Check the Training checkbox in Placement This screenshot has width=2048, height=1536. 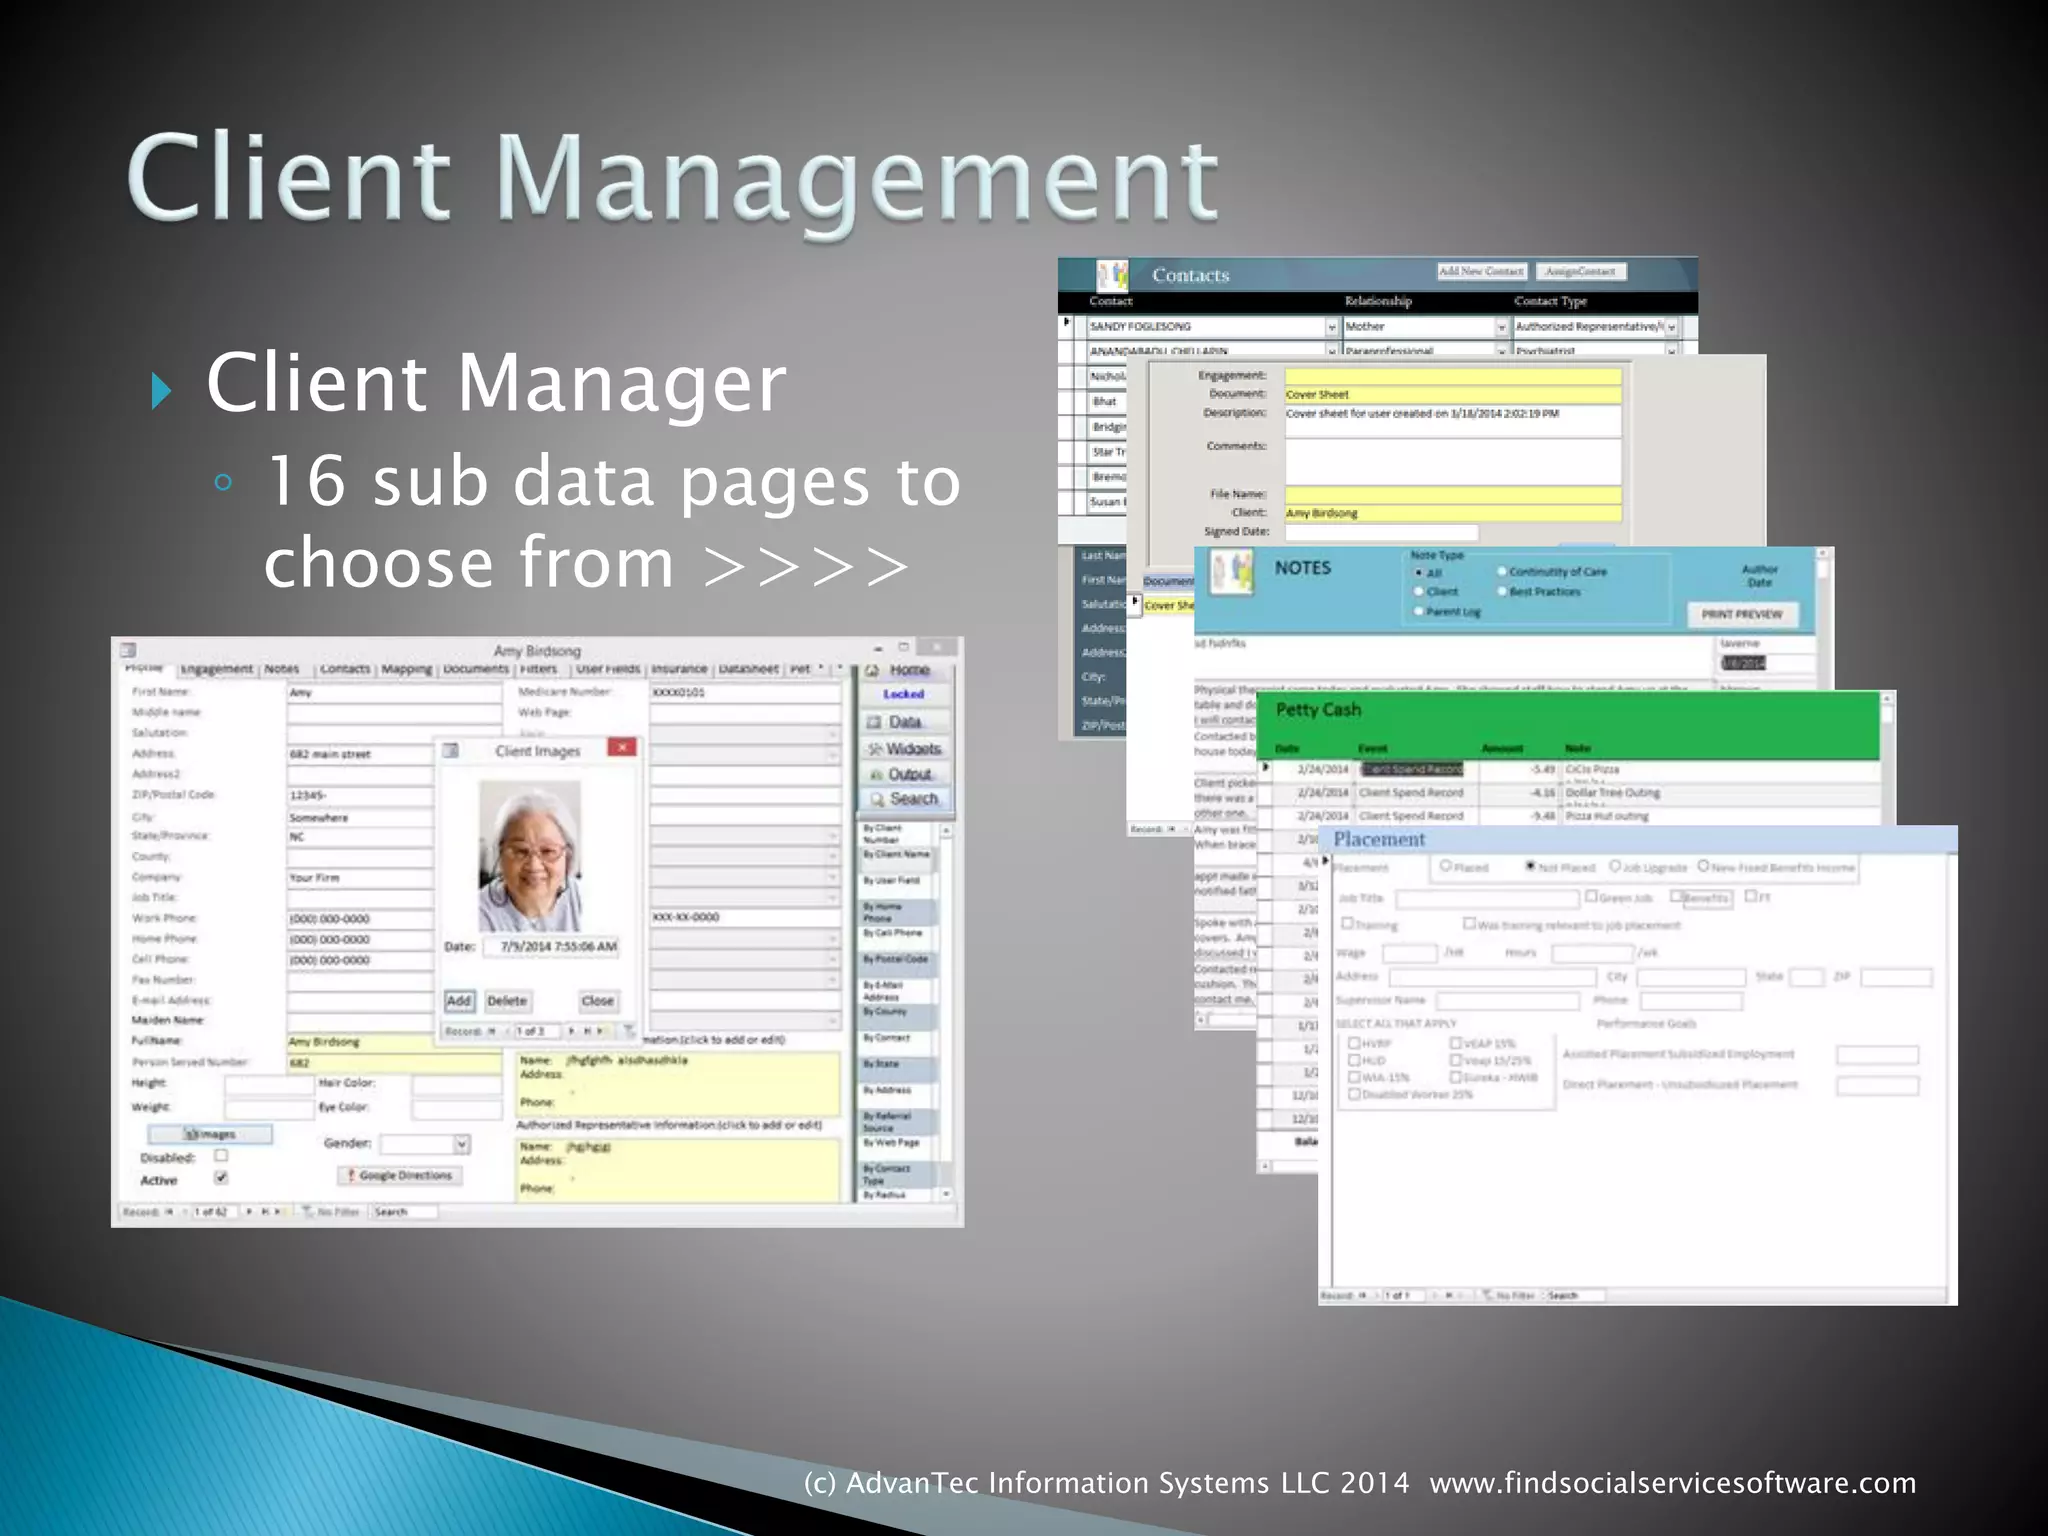click(1348, 923)
